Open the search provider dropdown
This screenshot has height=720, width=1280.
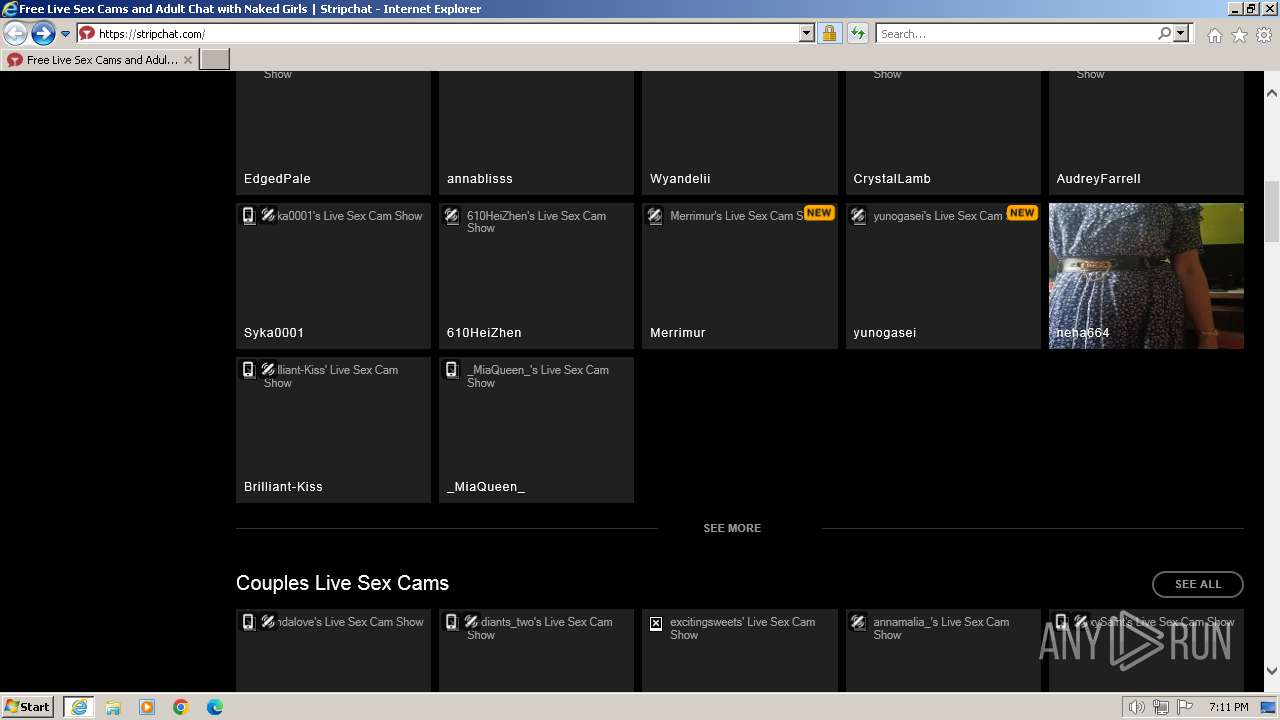[x=1181, y=33]
